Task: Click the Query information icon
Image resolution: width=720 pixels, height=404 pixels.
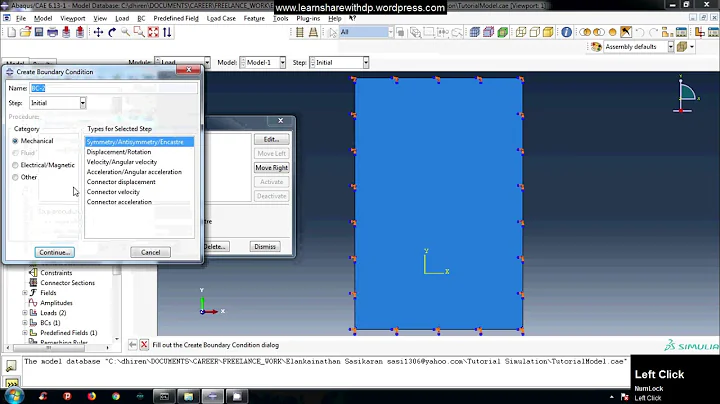Action: pyautogui.click(x=567, y=32)
